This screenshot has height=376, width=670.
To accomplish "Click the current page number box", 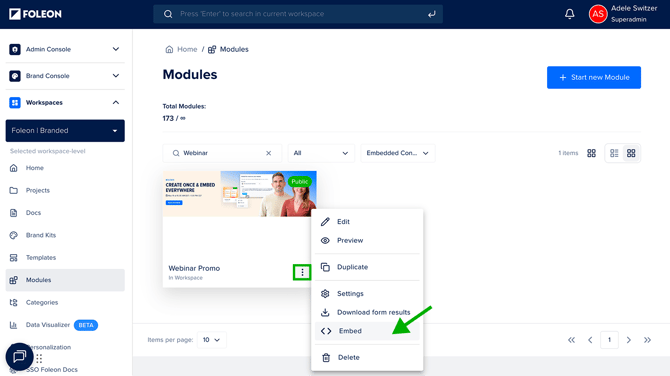I will click(609, 340).
